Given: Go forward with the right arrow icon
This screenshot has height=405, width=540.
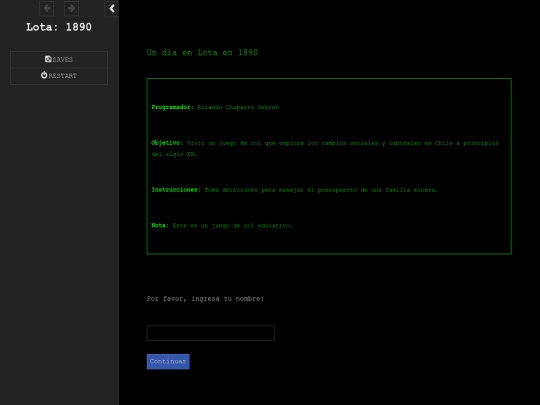Looking at the screenshot, I should click(71, 9).
